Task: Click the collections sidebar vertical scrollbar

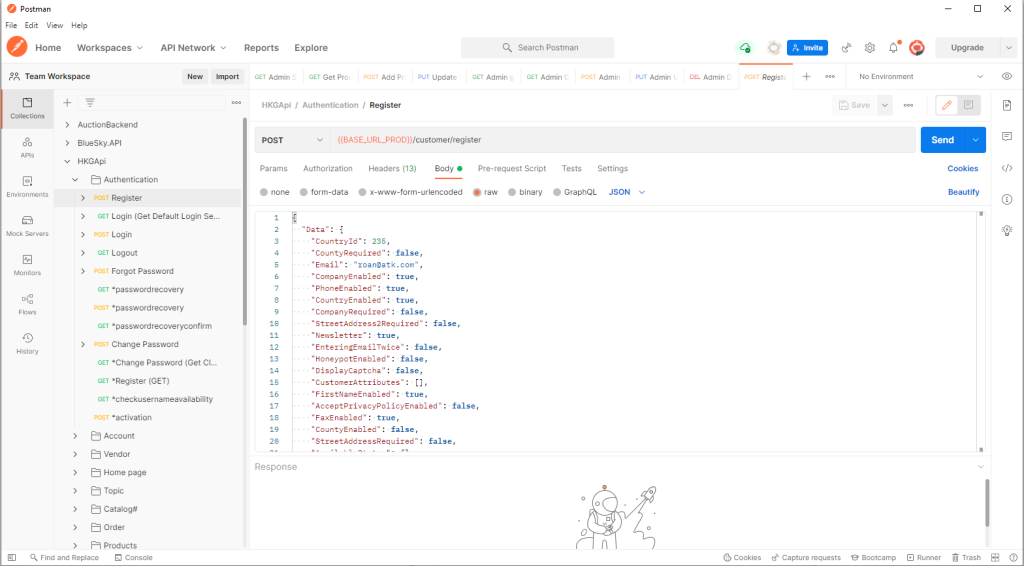Action: (x=245, y=221)
